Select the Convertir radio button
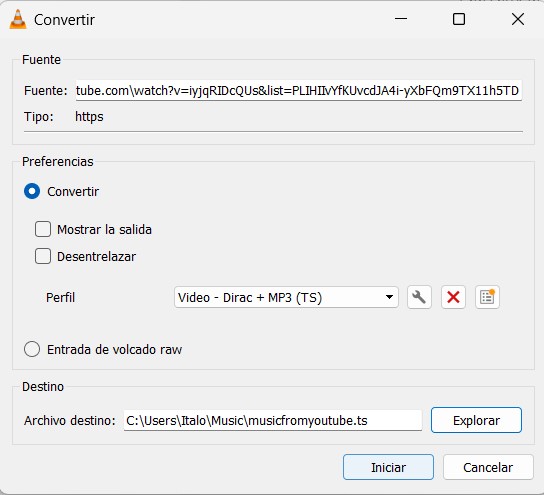The width and height of the screenshot is (544, 495). point(32,191)
